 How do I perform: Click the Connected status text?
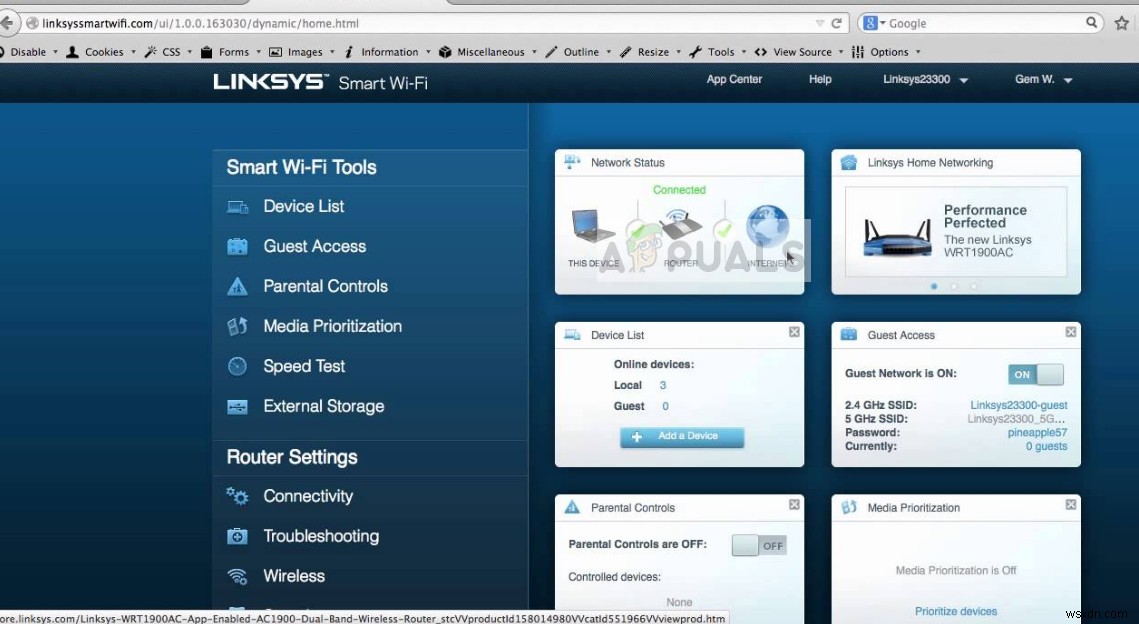coord(679,190)
